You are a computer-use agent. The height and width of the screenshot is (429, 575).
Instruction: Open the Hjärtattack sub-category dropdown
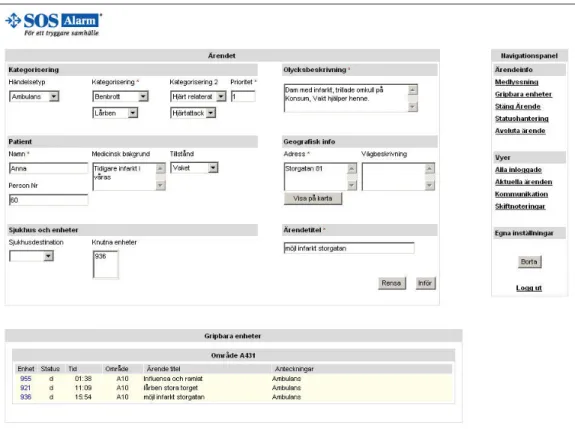coord(193,113)
